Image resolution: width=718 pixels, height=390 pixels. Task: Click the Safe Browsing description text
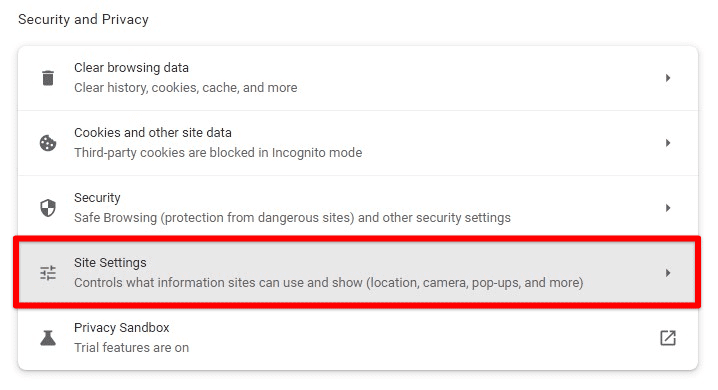pos(293,217)
